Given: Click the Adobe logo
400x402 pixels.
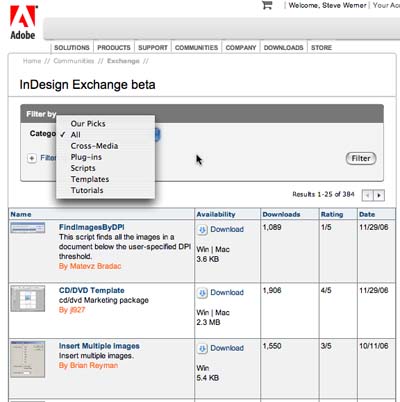Looking at the screenshot, I should (23, 23).
